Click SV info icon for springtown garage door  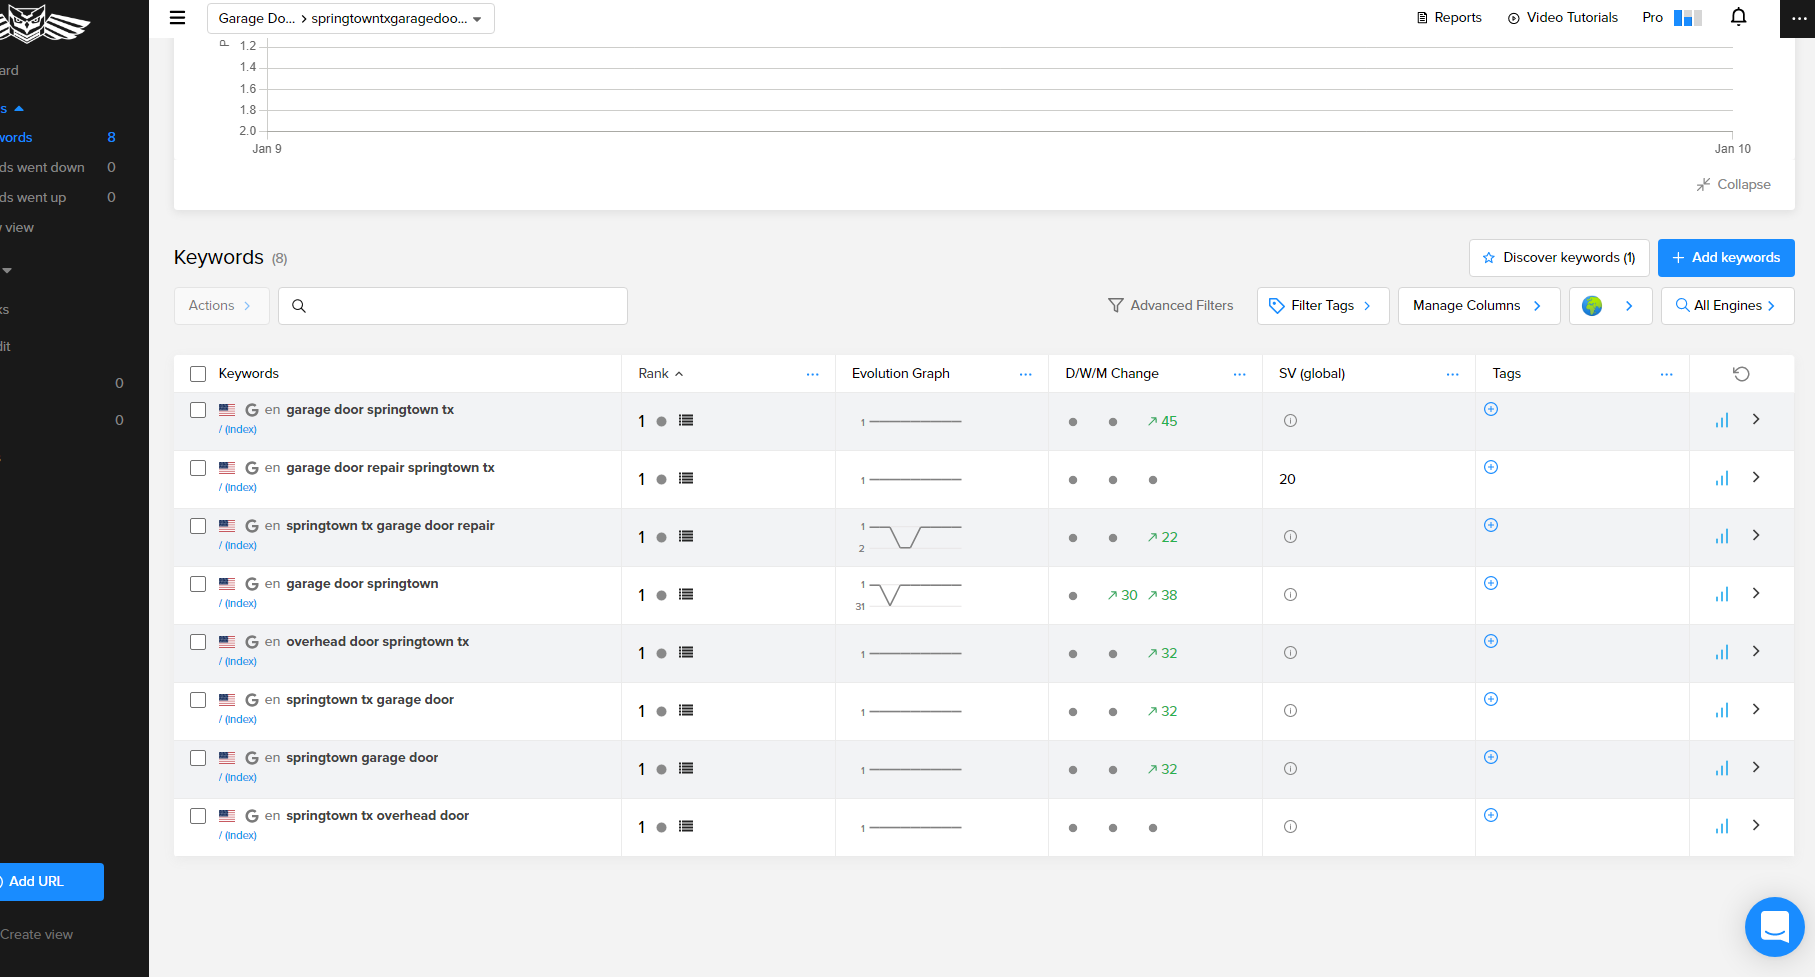(x=1290, y=769)
